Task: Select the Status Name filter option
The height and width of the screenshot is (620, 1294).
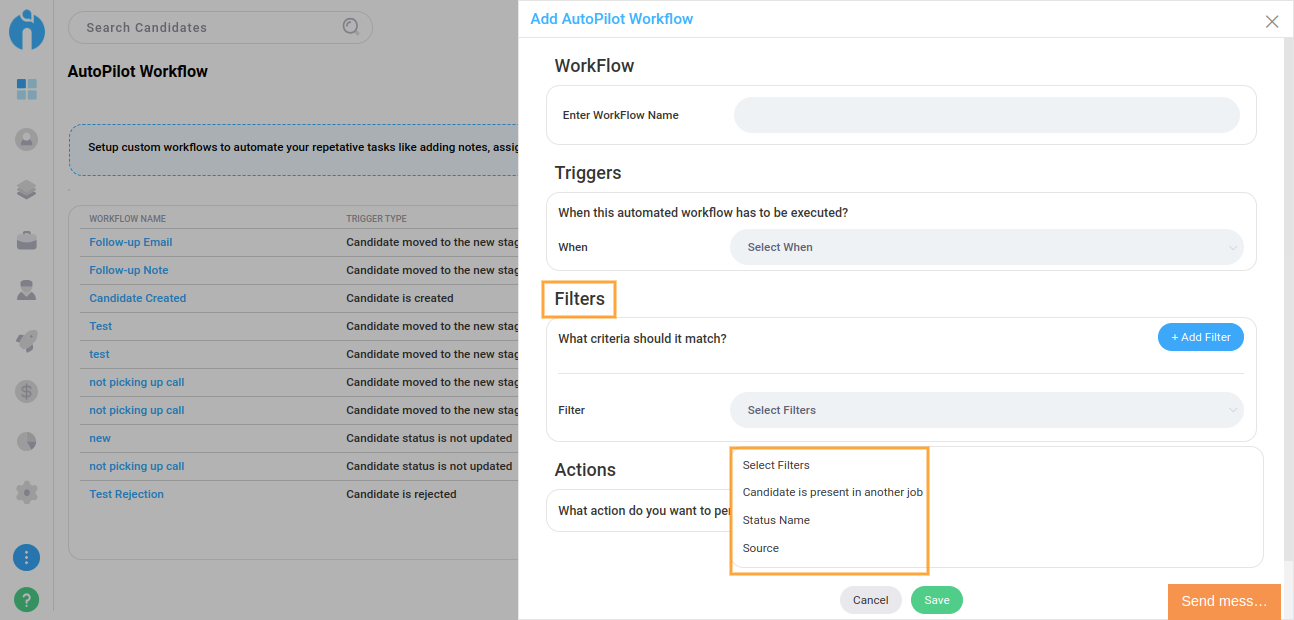Action: pyautogui.click(x=776, y=520)
